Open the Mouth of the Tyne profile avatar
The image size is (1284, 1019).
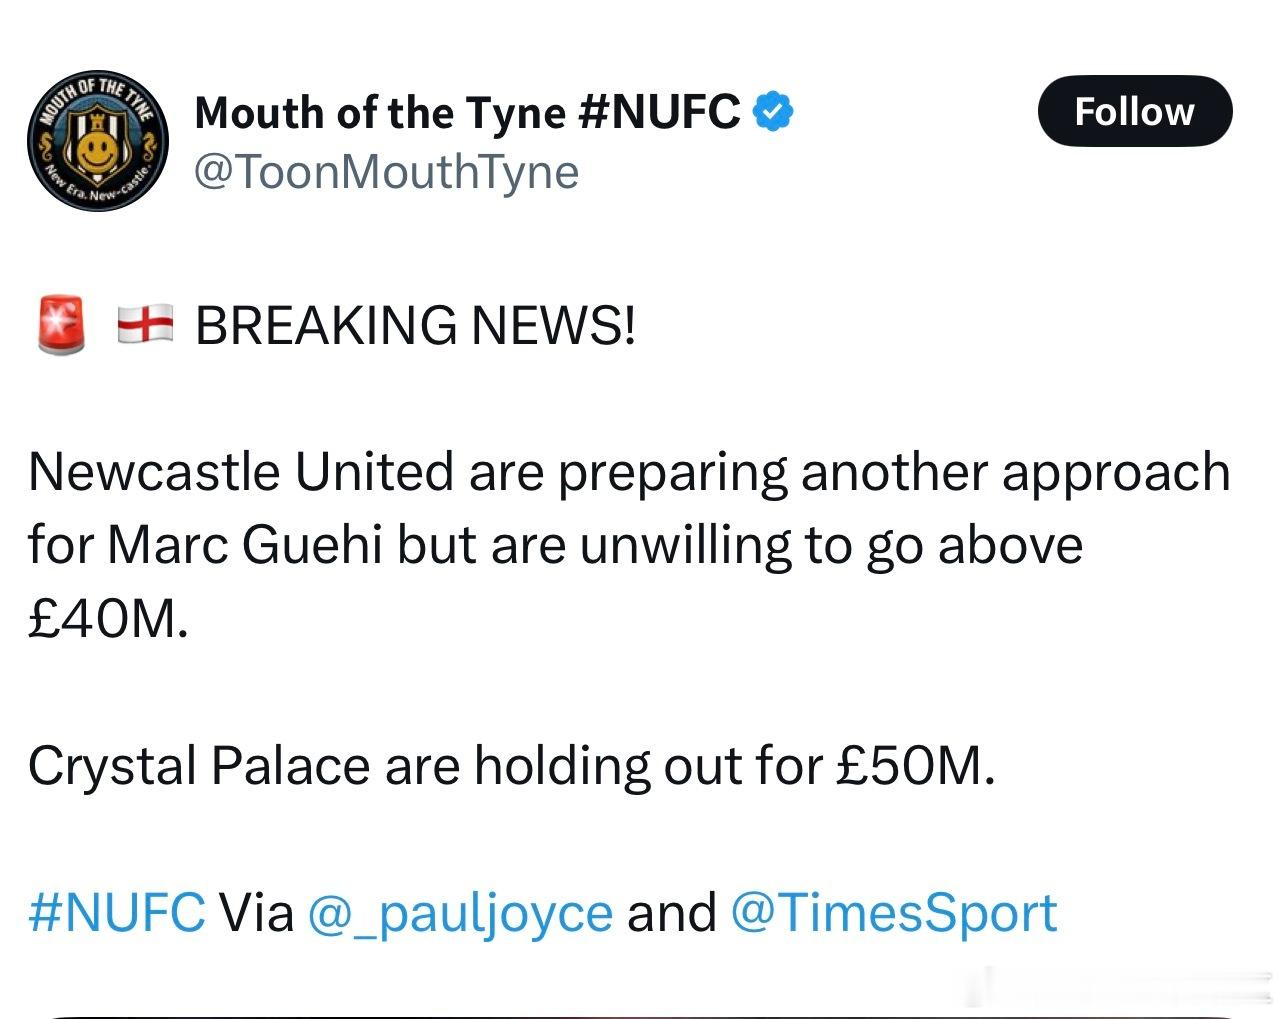[99, 142]
